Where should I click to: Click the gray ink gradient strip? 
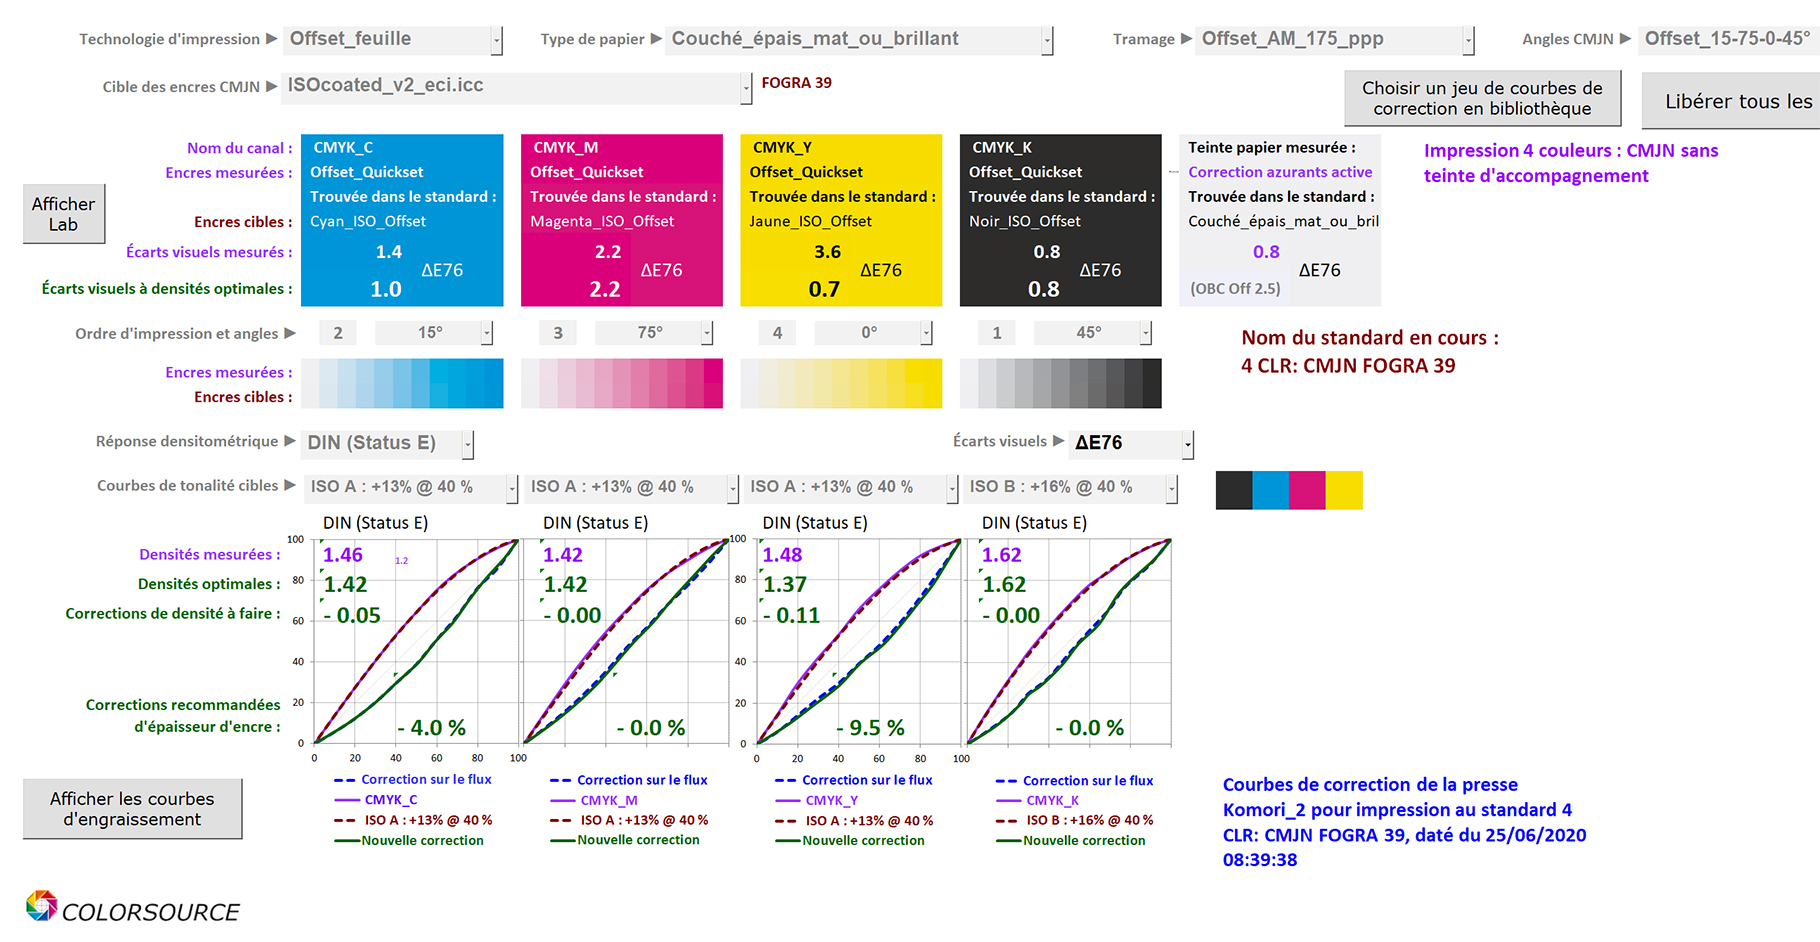tap(1061, 384)
